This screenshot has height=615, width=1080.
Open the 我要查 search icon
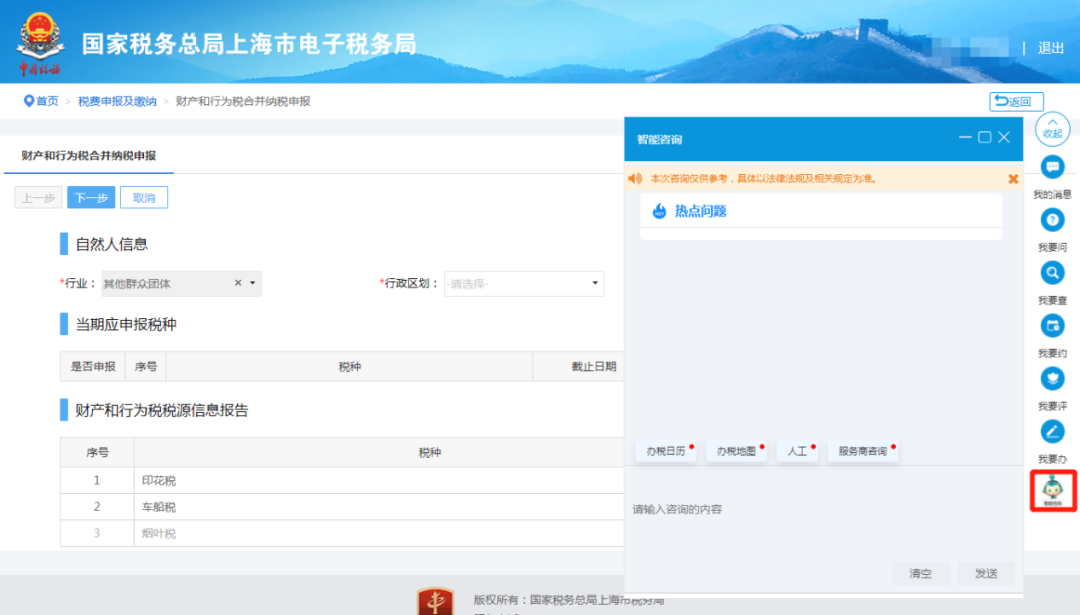(1052, 273)
